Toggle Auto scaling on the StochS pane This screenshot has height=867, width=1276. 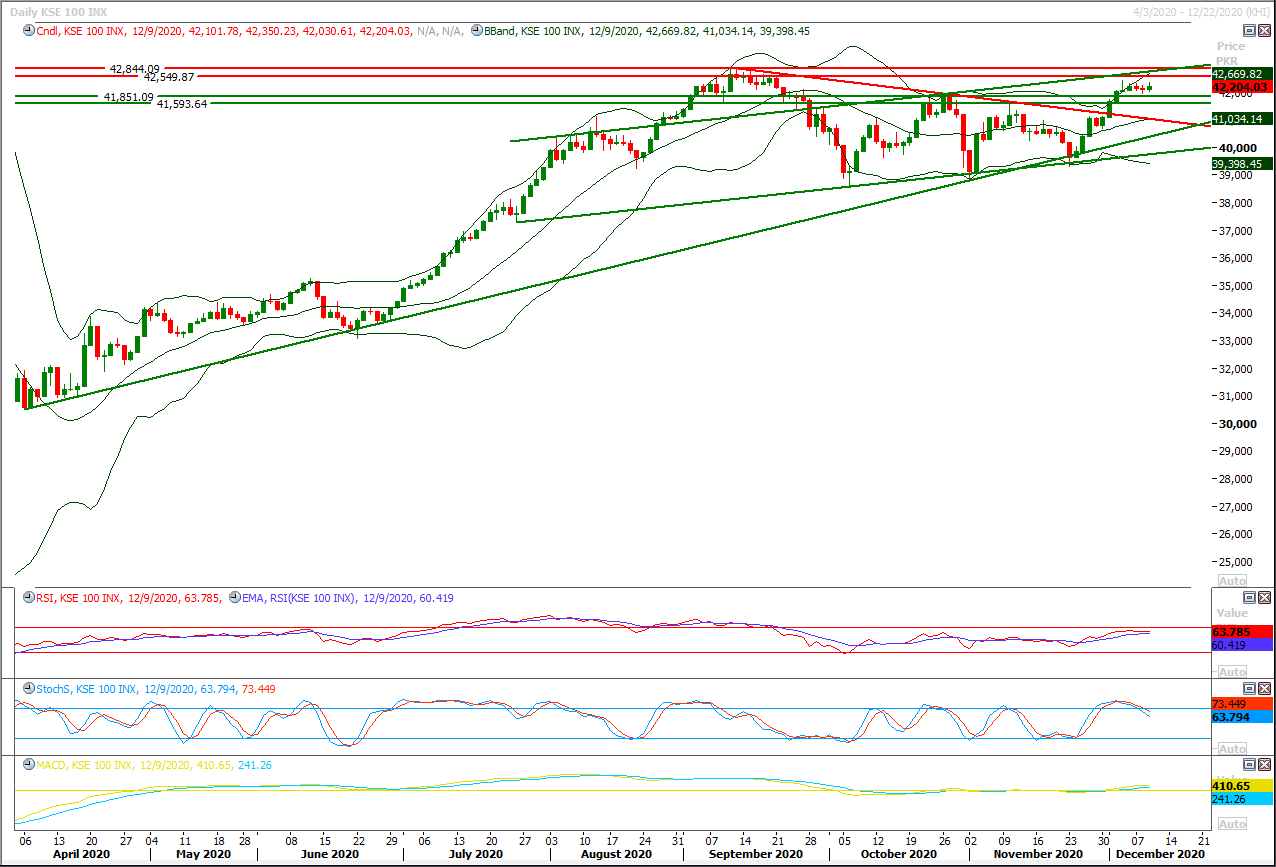[x=1233, y=748]
